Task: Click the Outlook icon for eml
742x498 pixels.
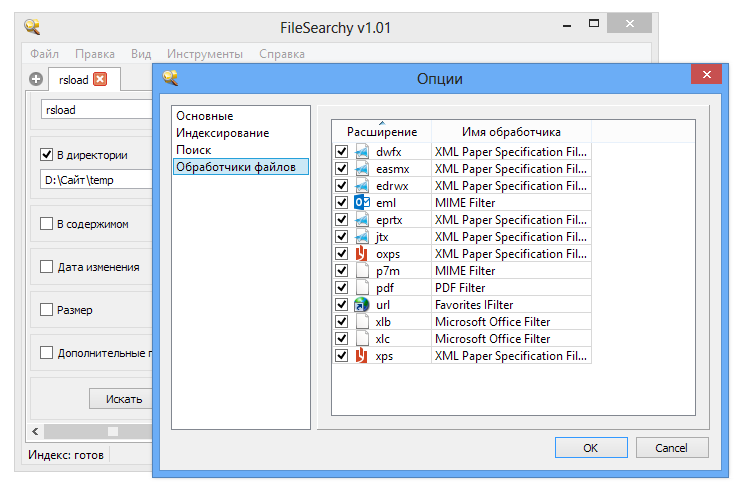Action: (362, 203)
